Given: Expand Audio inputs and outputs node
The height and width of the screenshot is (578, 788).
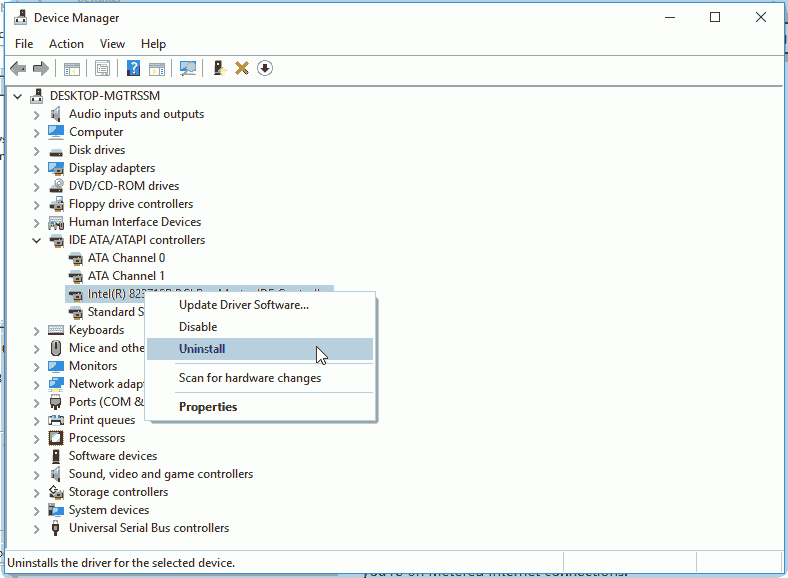Looking at the screenshot, I should pyautogui.click(x=36, y=115).
